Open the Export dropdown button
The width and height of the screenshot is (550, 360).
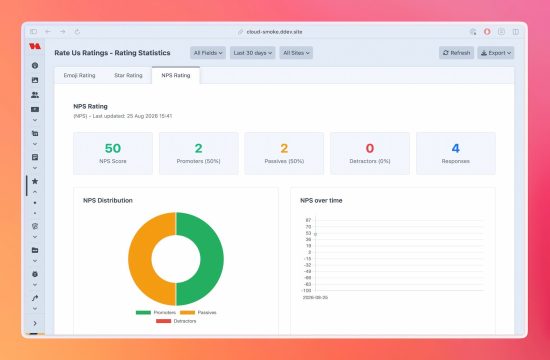point(496,53)
